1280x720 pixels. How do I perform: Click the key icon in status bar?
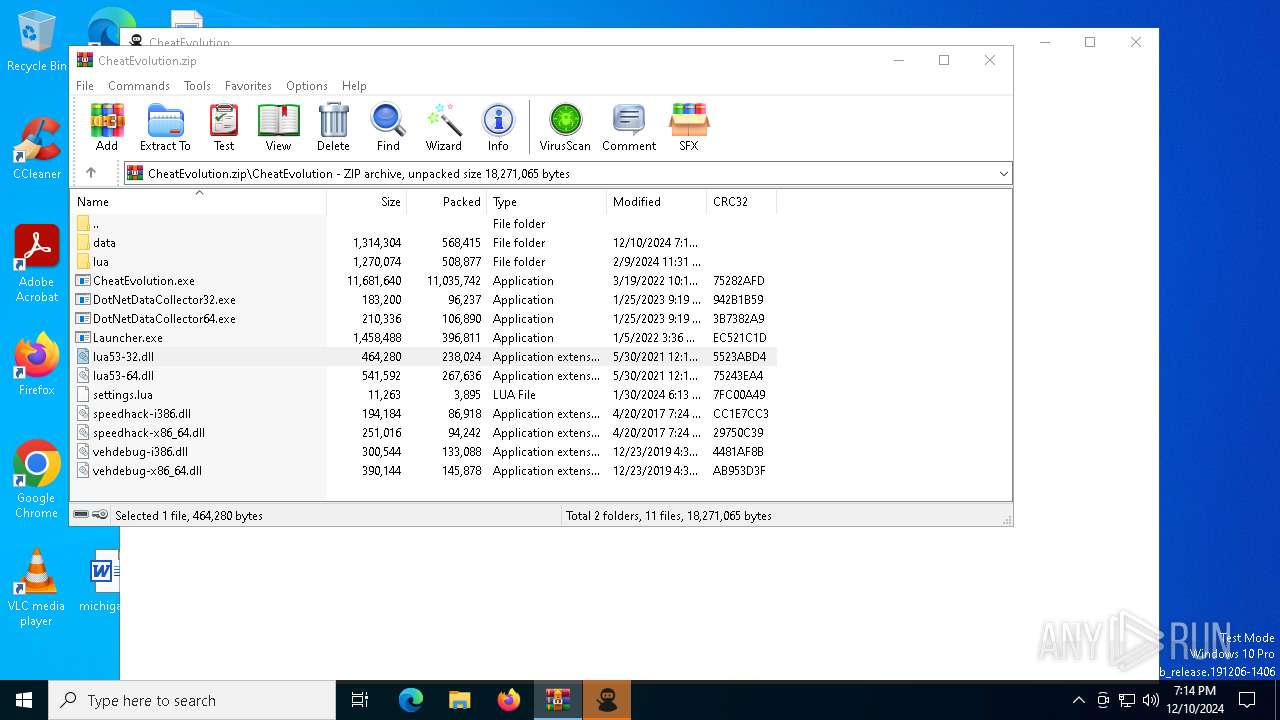(x=100, y=515)
